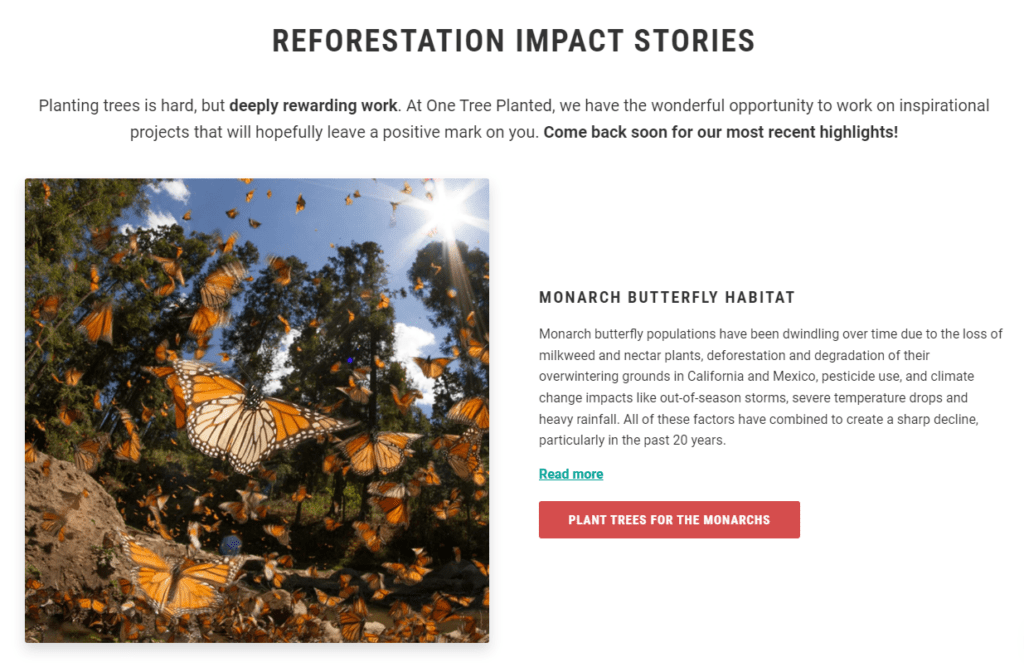1024x667 pixels.
Task: Select the Monarch Butterfly Habitat title
Action: pyautogui.click(x=667, y=298)
